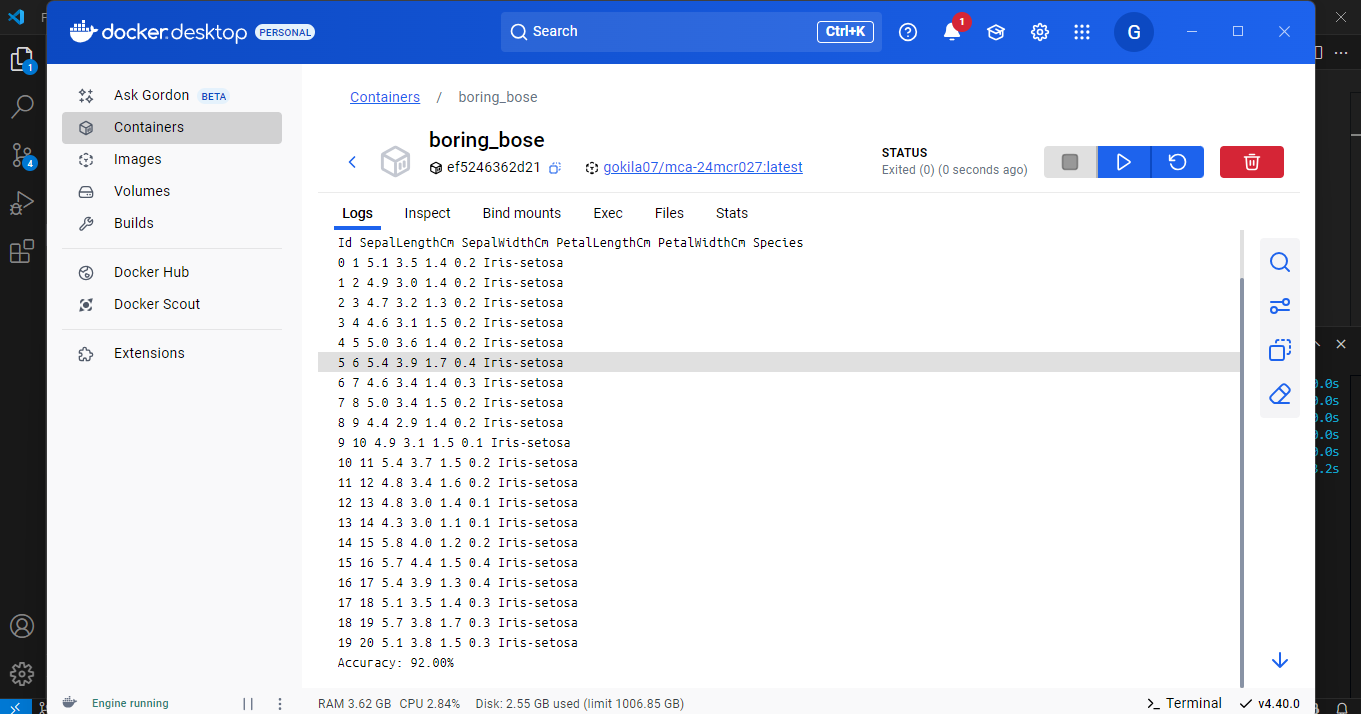The image size is (1361, 714).
Task: Click the boring_bose container title
Action: (487, 140)
